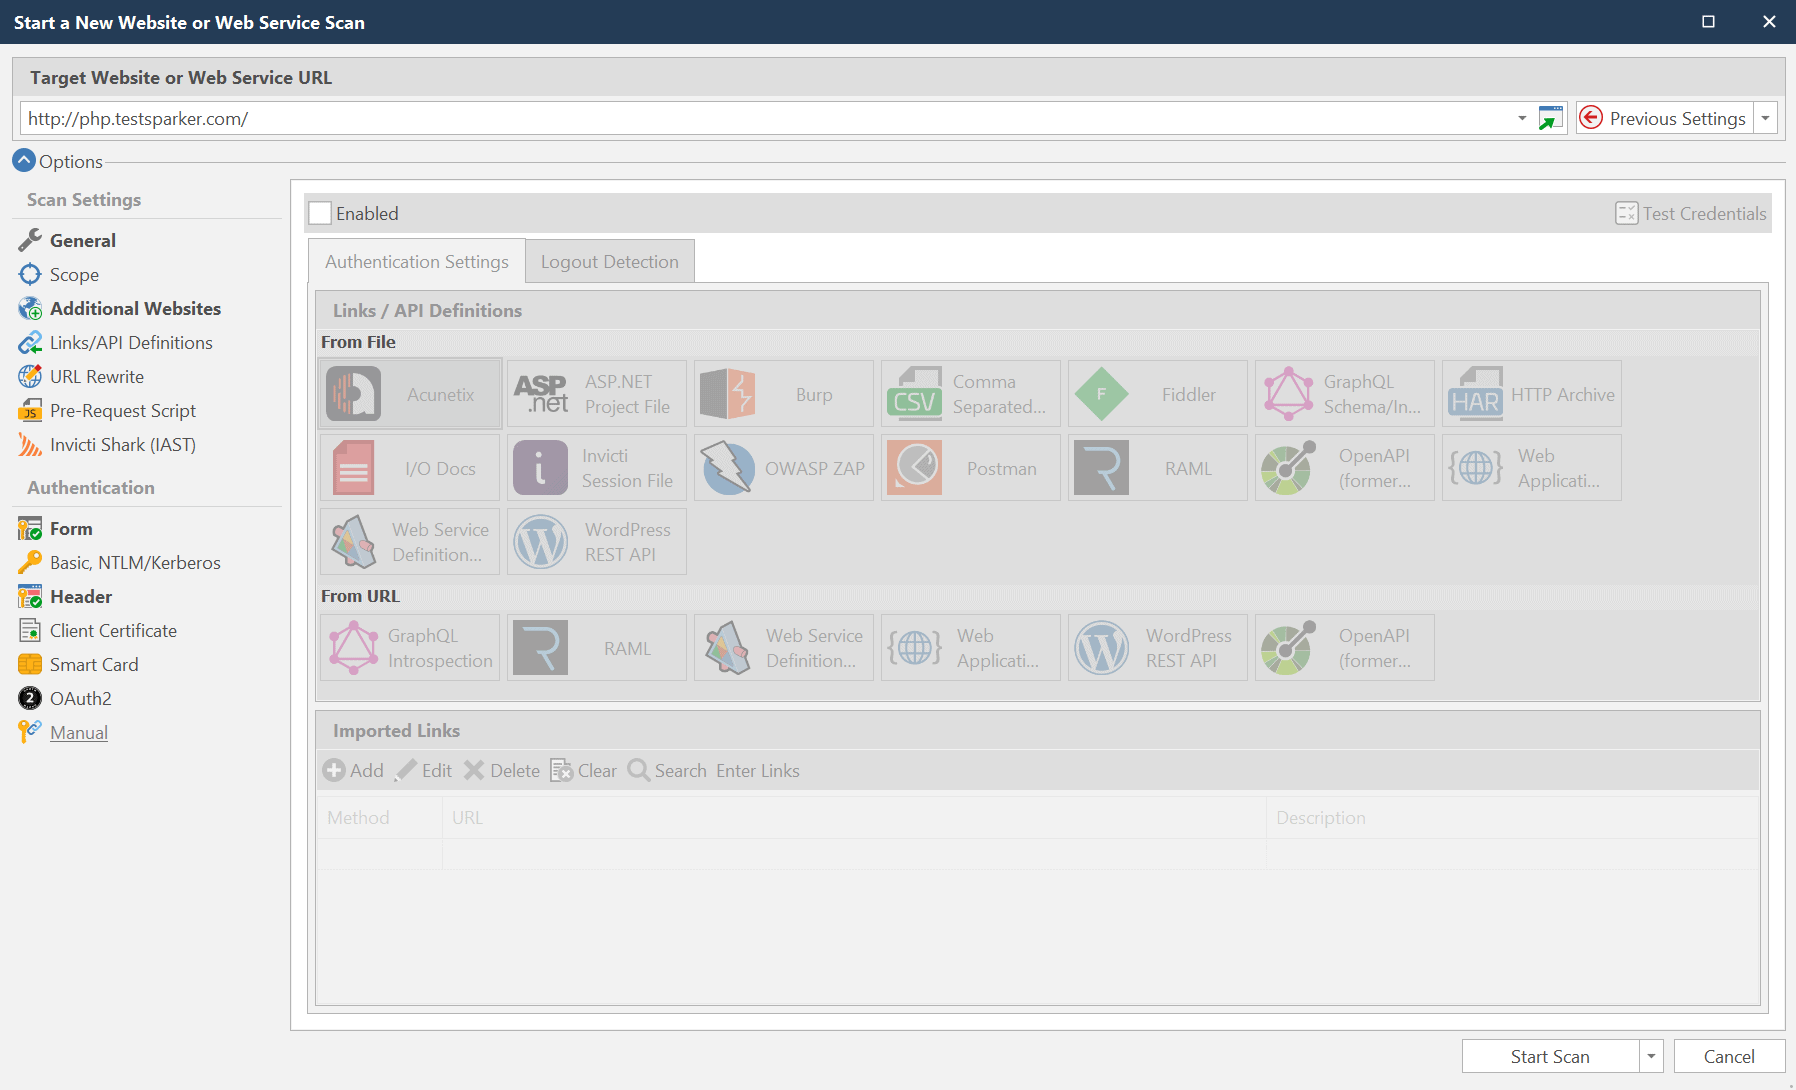
Task: Import an OWASP ZAP file
Action: pyautogui.click(x=783, y=467)
